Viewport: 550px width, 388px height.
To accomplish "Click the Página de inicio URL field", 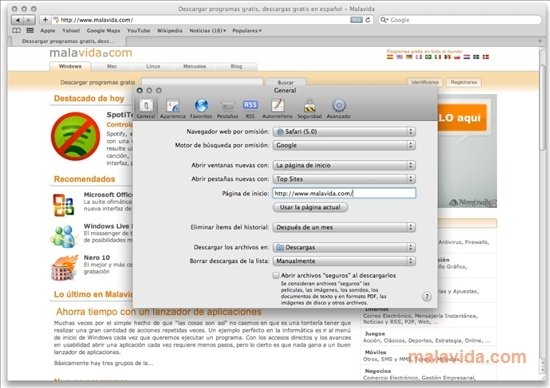I will (x=344, y=193).
